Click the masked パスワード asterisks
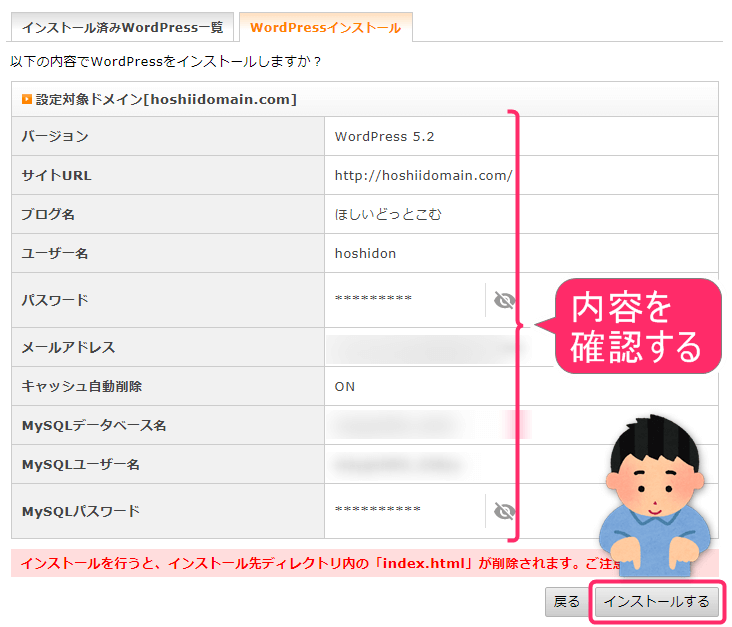 (373, 300)
